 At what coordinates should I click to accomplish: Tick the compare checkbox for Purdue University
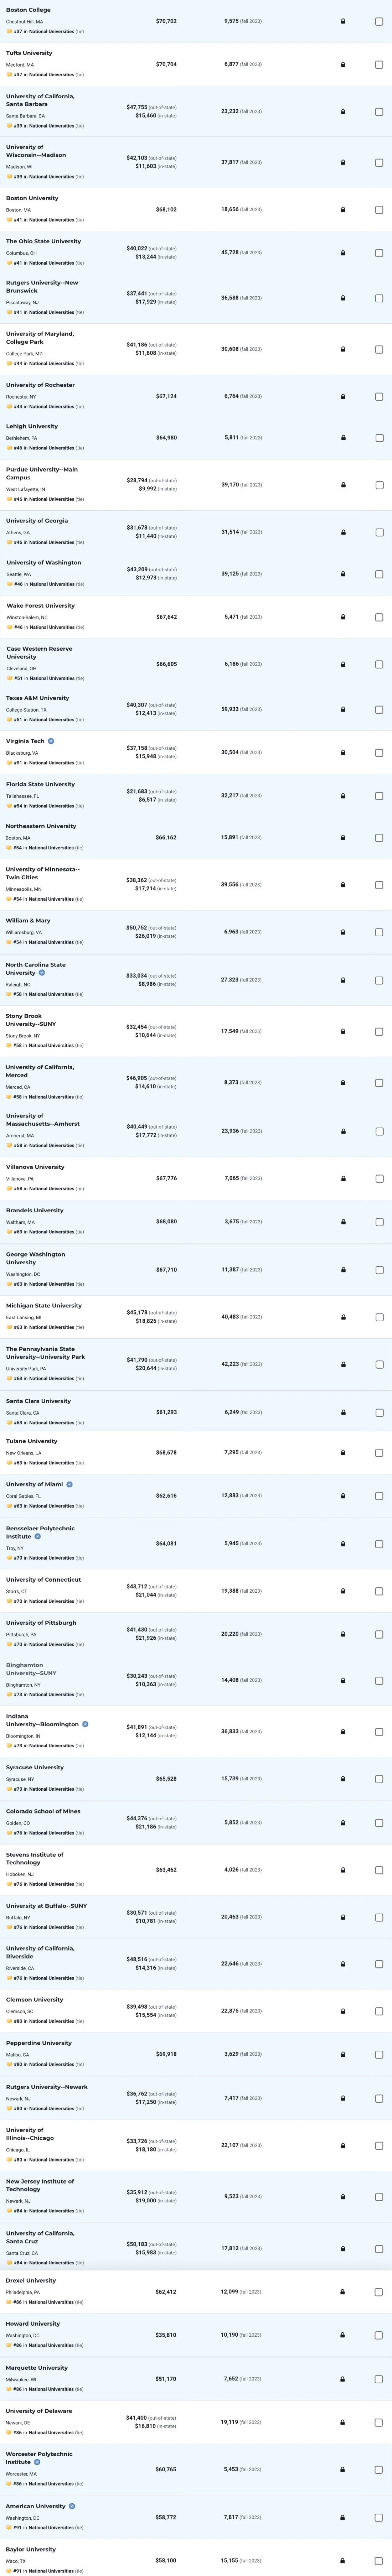tap(379, 485)
